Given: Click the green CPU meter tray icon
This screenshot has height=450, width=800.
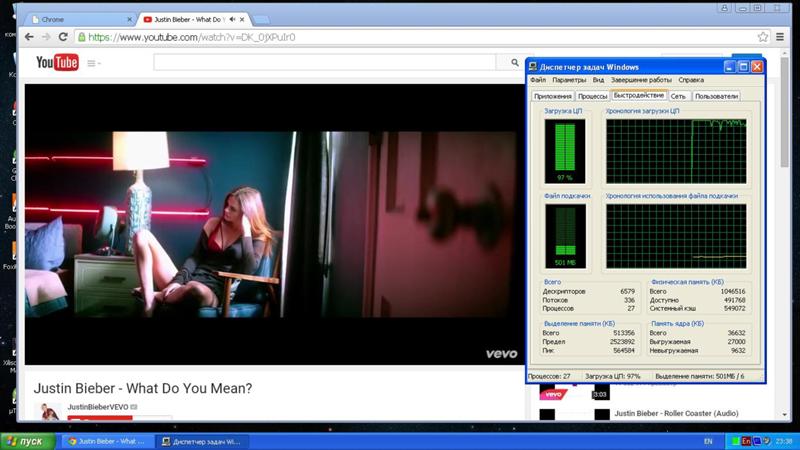Looking at the screenshot, I should pyautogui.click(x=735, y=441).
